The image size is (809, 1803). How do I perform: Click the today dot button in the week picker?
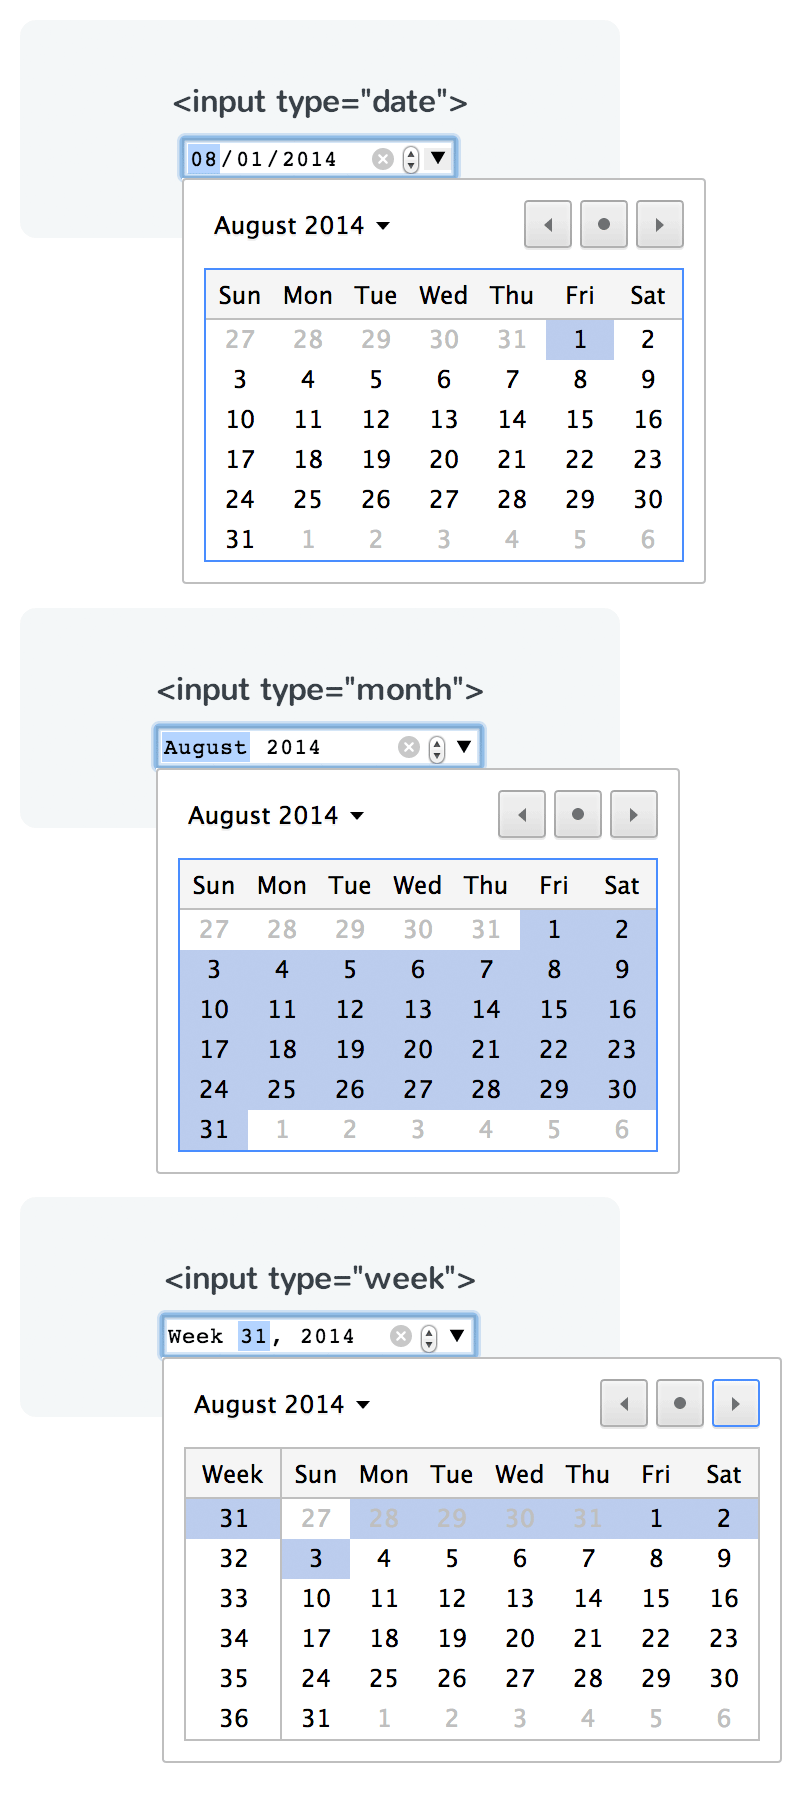pyautogui.click(x=679, y=1403)
